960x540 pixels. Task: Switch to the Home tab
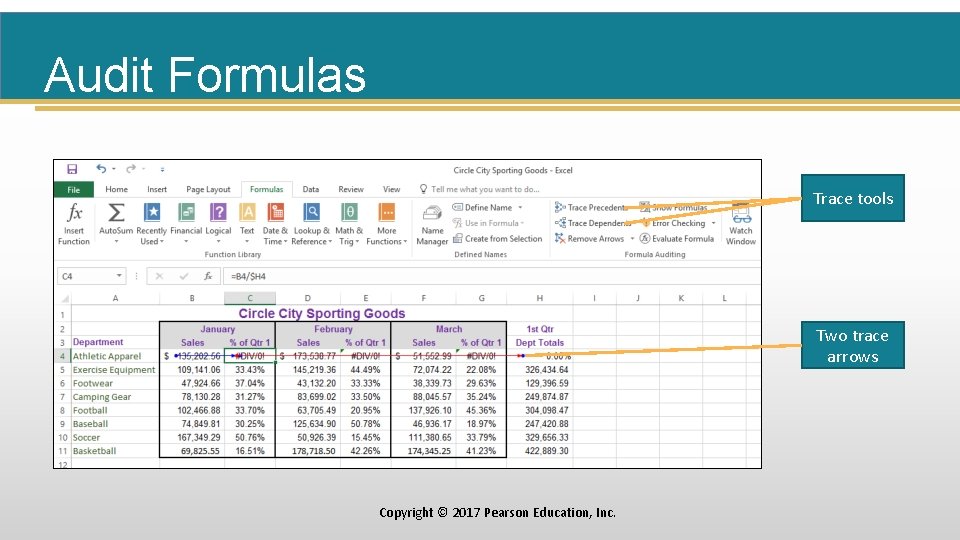[116, 189]
